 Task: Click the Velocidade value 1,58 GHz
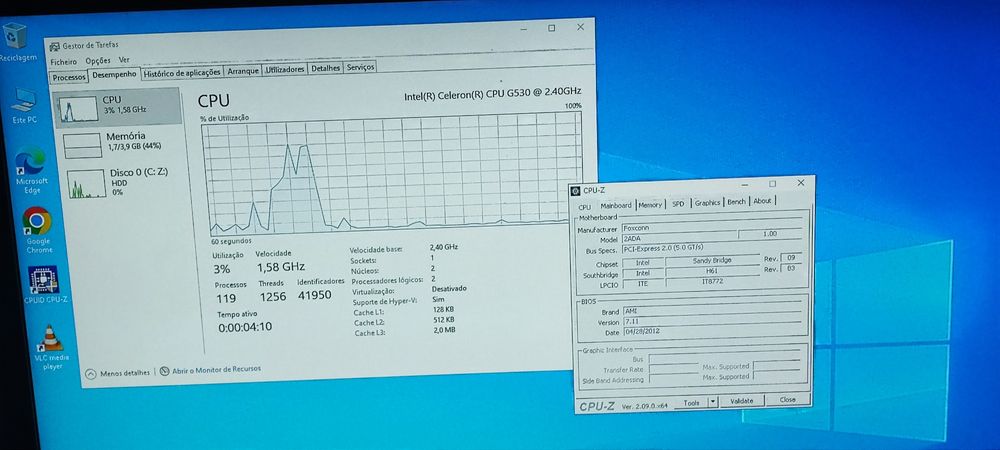pyautogui.click(x=280, y=266)
